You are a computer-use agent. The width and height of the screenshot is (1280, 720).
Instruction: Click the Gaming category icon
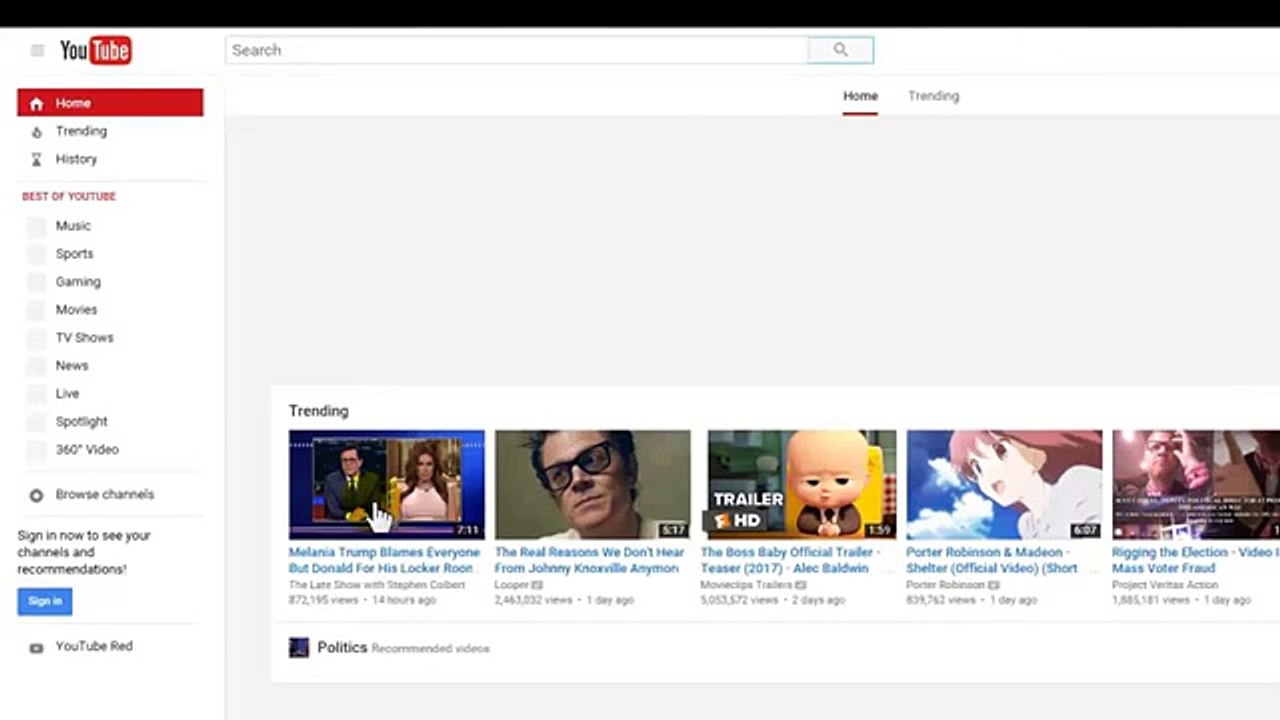[x=36, y=282]
